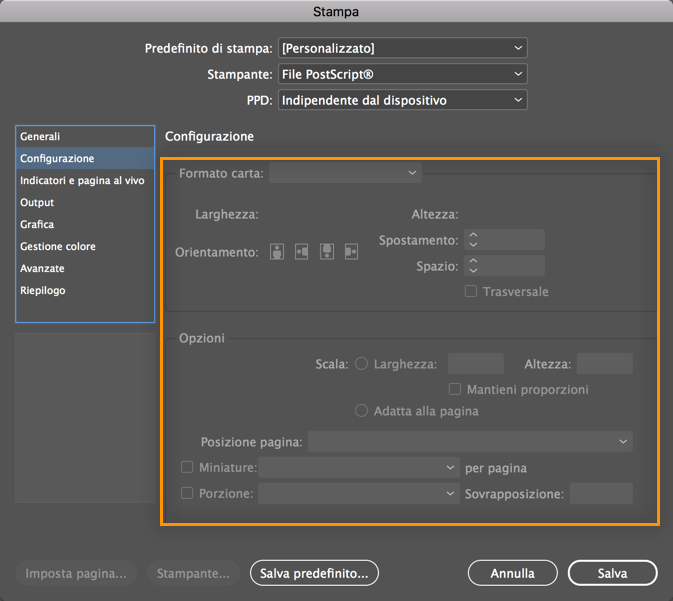Select landscape orientation icon
The image size is (673, 601).
pos(302,252)
